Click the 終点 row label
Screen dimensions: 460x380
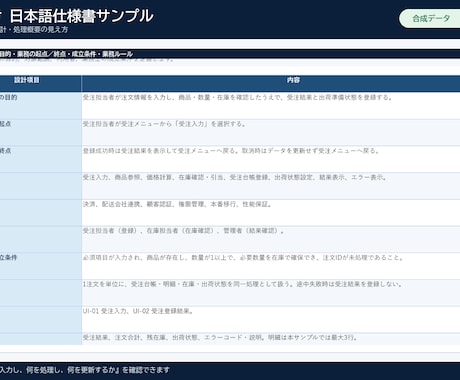(x=5, y=151)
